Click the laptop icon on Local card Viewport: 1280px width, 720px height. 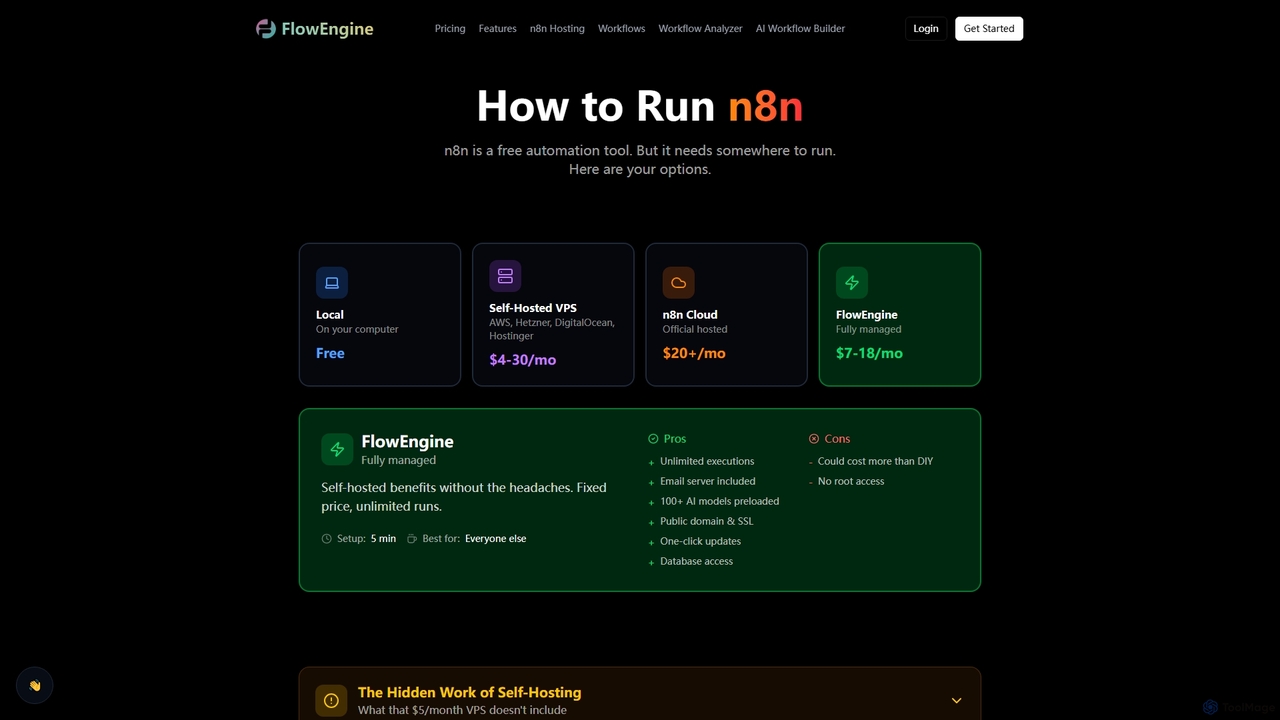tap(332, 283)
